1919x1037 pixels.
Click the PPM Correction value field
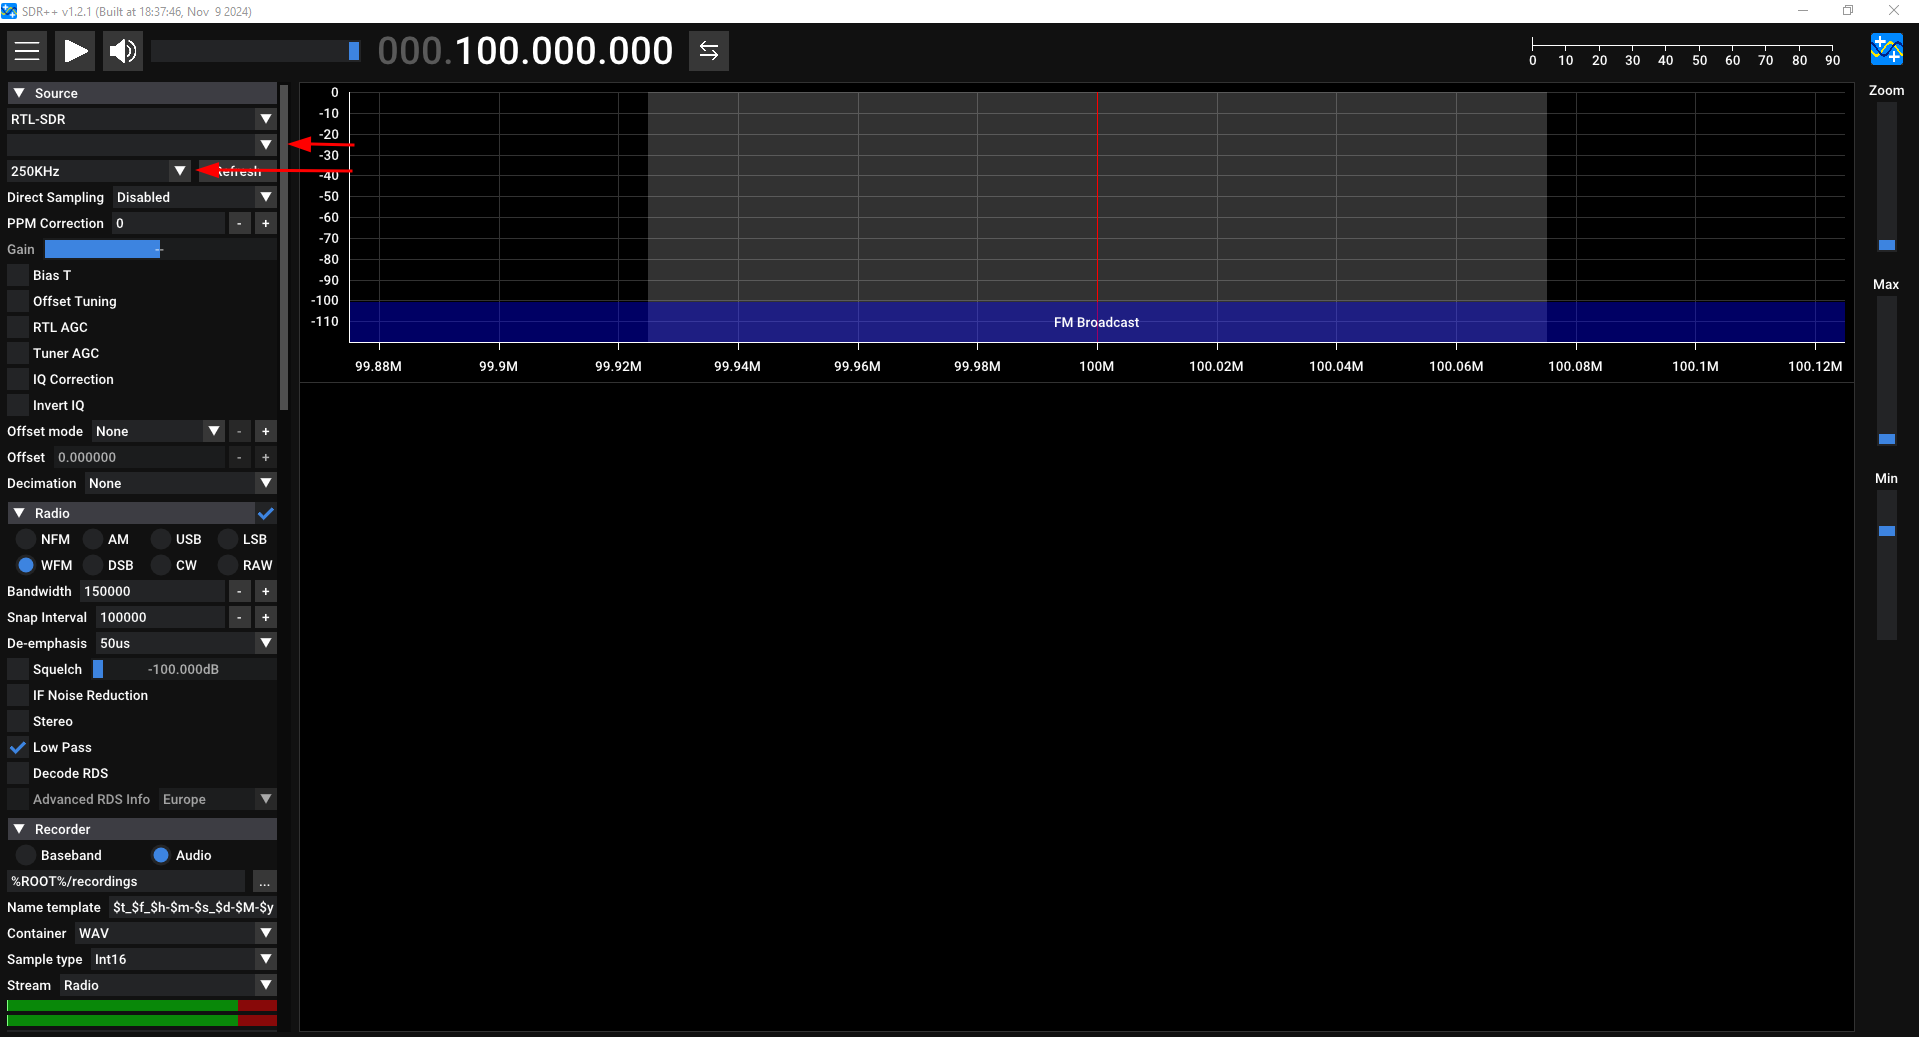click(x=168, y=223)
